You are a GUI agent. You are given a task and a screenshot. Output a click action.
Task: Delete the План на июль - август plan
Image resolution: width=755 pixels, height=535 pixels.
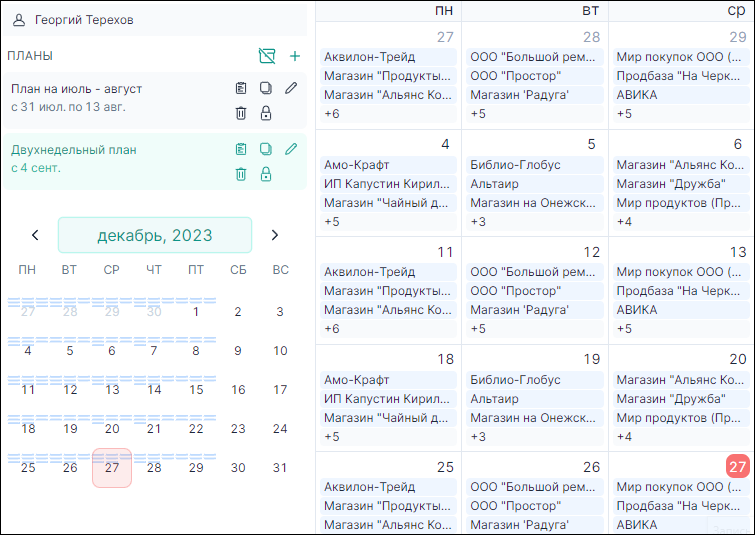point(241,113)
